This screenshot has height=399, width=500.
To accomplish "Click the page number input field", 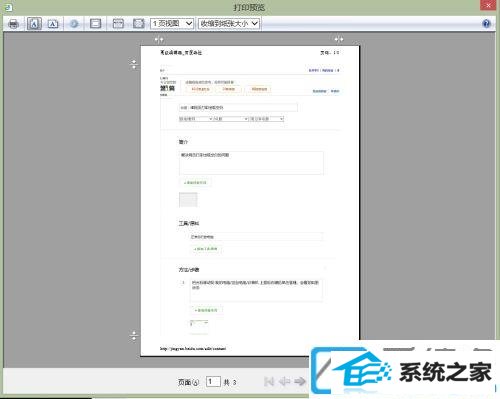I will [x=213, y=381].
